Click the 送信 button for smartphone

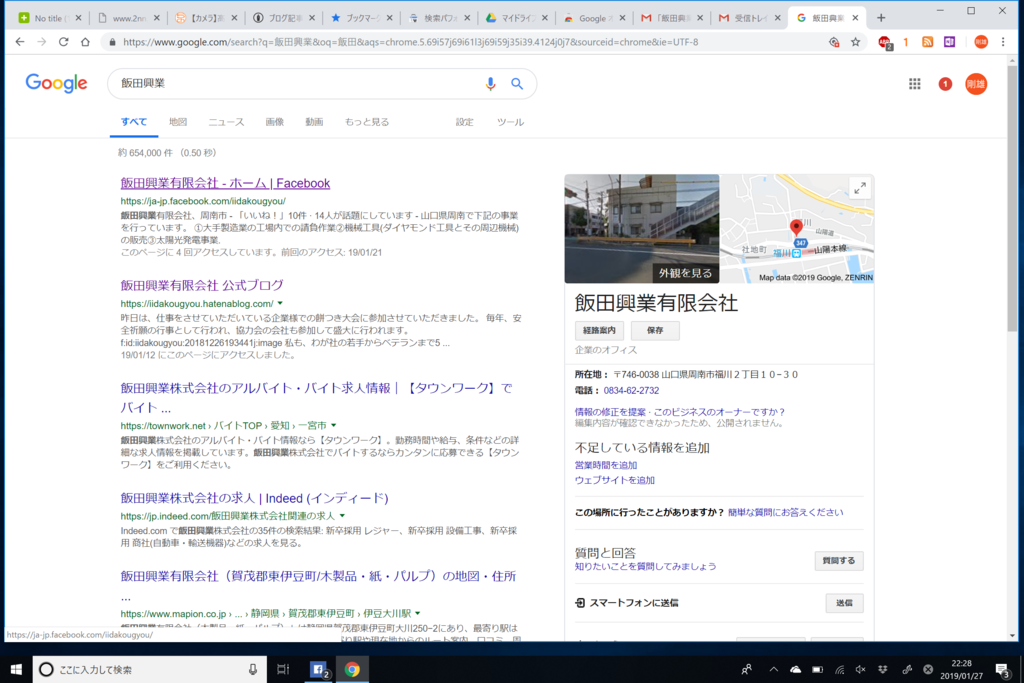coord(844,603)
